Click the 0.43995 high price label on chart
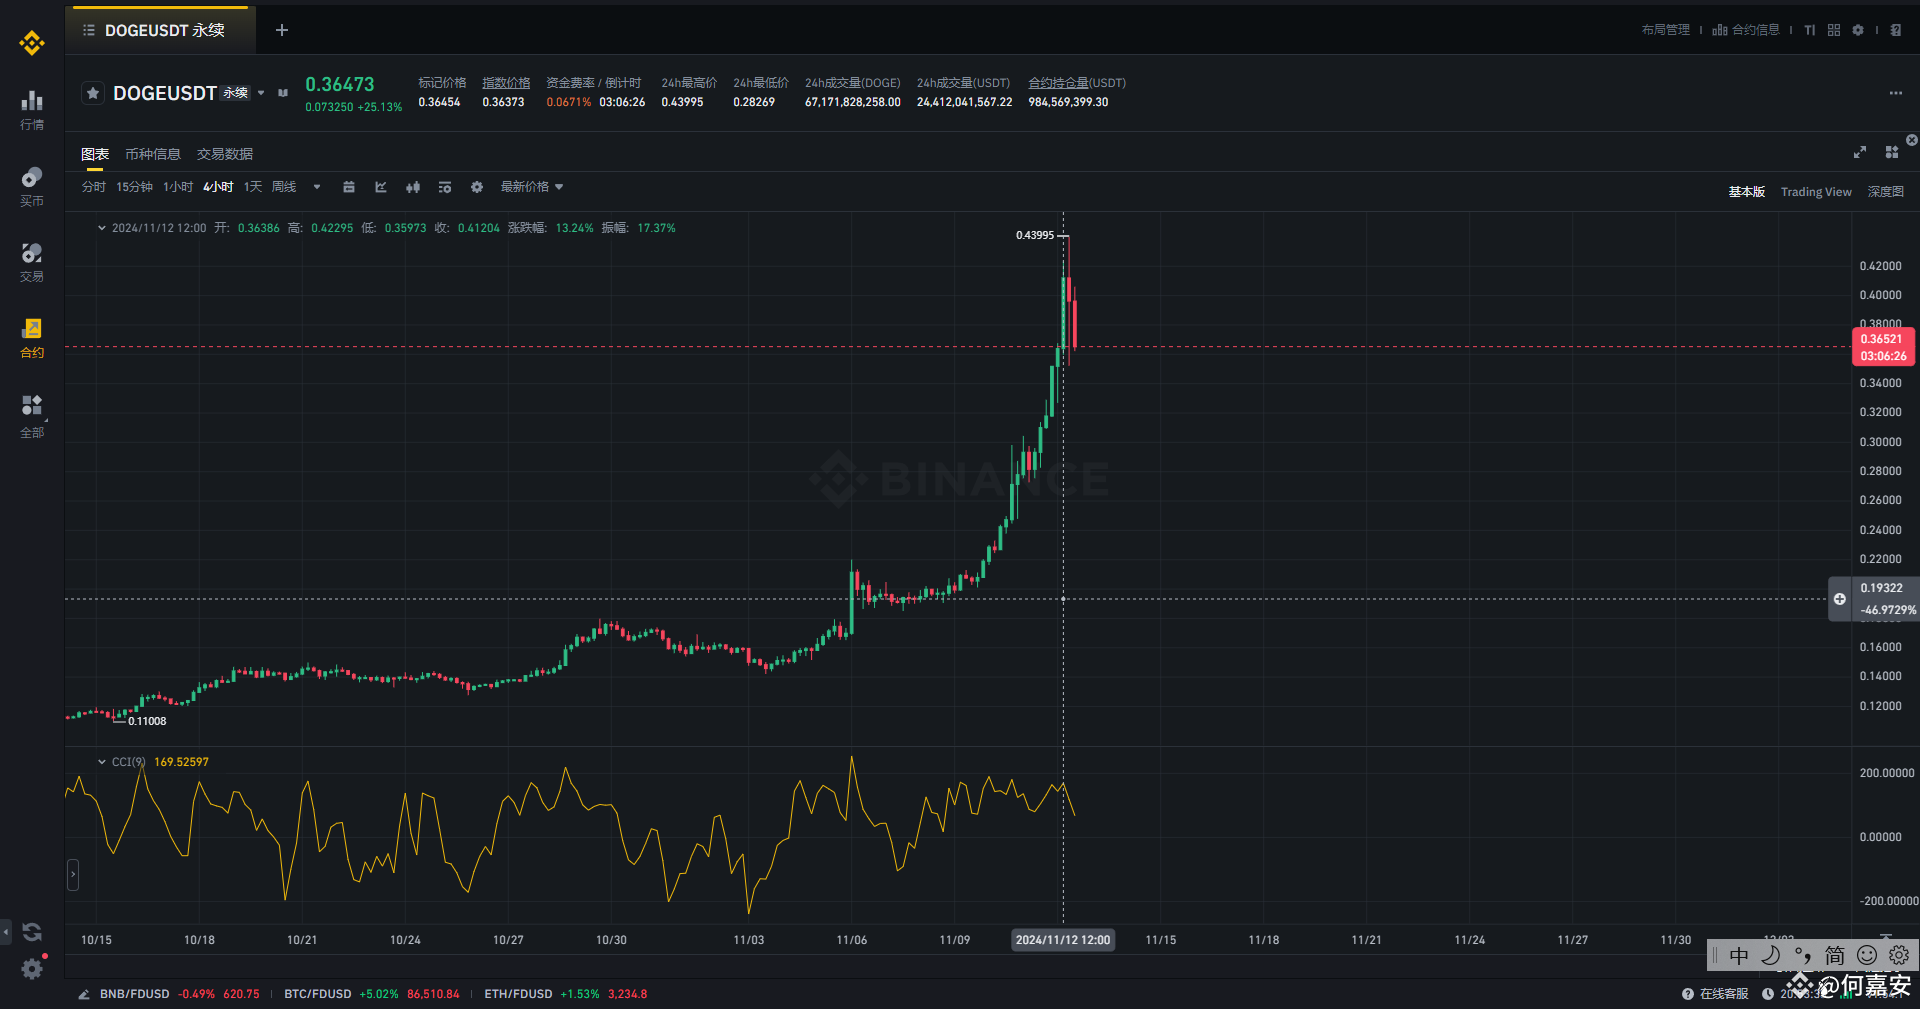Image resolution: width=1920 pixels, height=1009 pixels. (1035, 235)
